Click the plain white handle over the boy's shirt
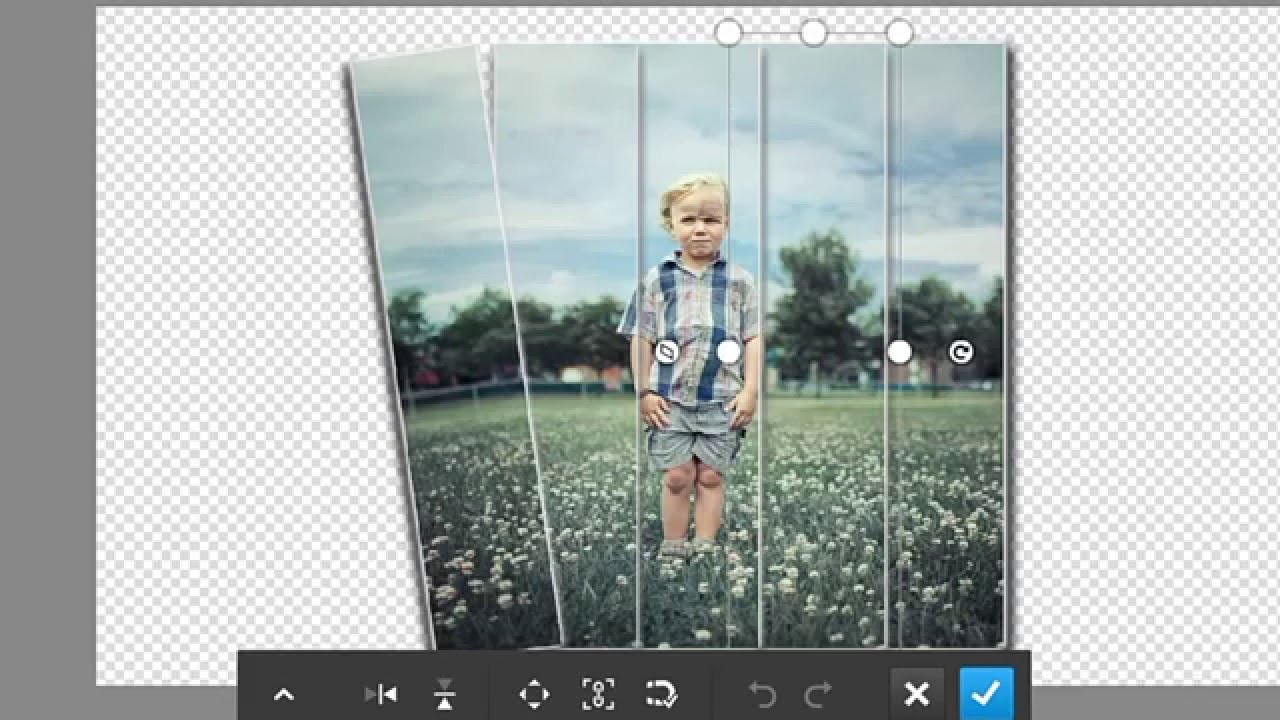Image resolution: width=1280 pixels, height=720 pixels. pos(729,352)
